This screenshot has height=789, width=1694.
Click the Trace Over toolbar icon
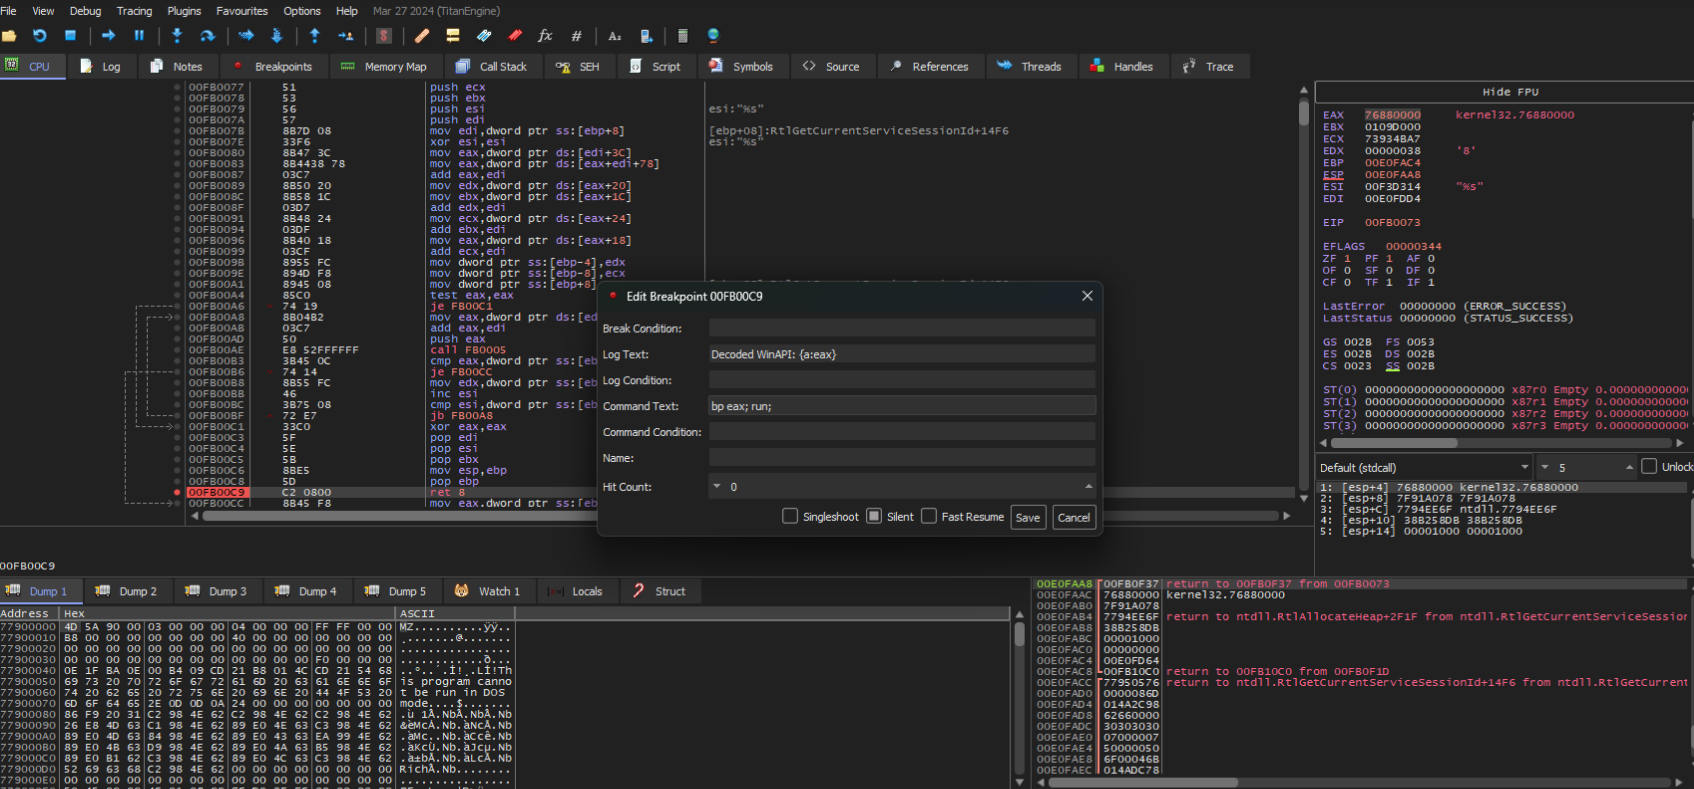point(277,36)
